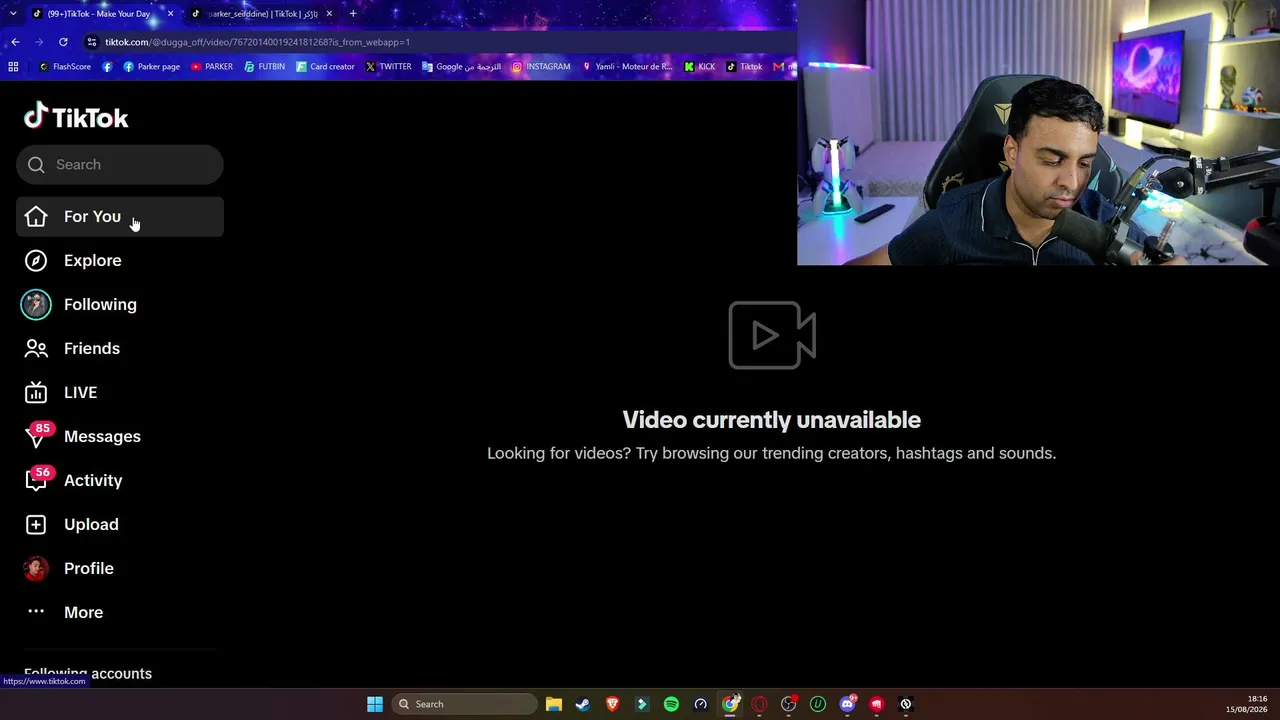Image resolution: width=1280 pixels, height=720 pixels.
Task: Expand the More menu
Action: coord(120,613)
